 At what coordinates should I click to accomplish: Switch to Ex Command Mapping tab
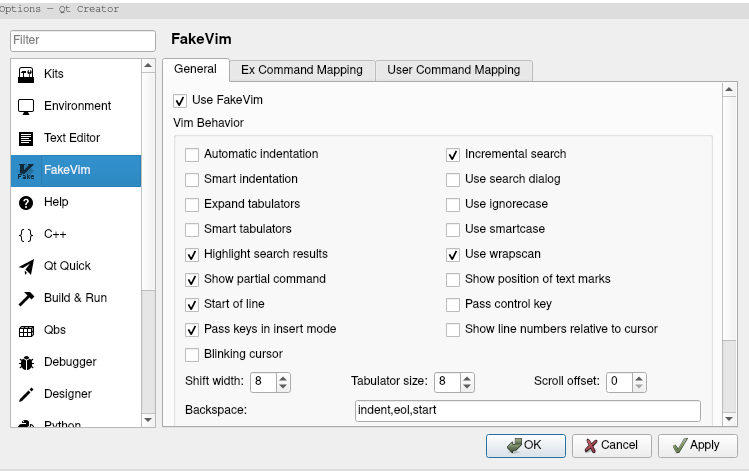tap(302, 70)
